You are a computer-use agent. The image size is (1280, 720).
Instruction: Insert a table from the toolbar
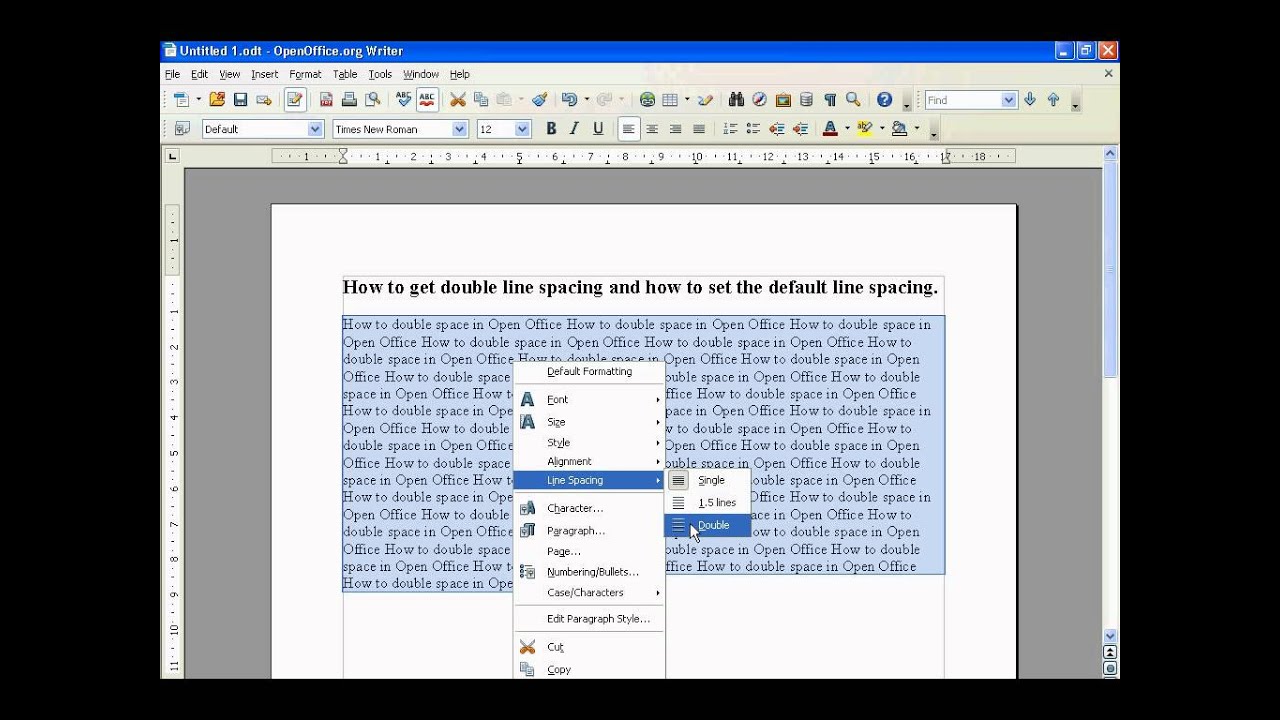[x=670, y=100]
